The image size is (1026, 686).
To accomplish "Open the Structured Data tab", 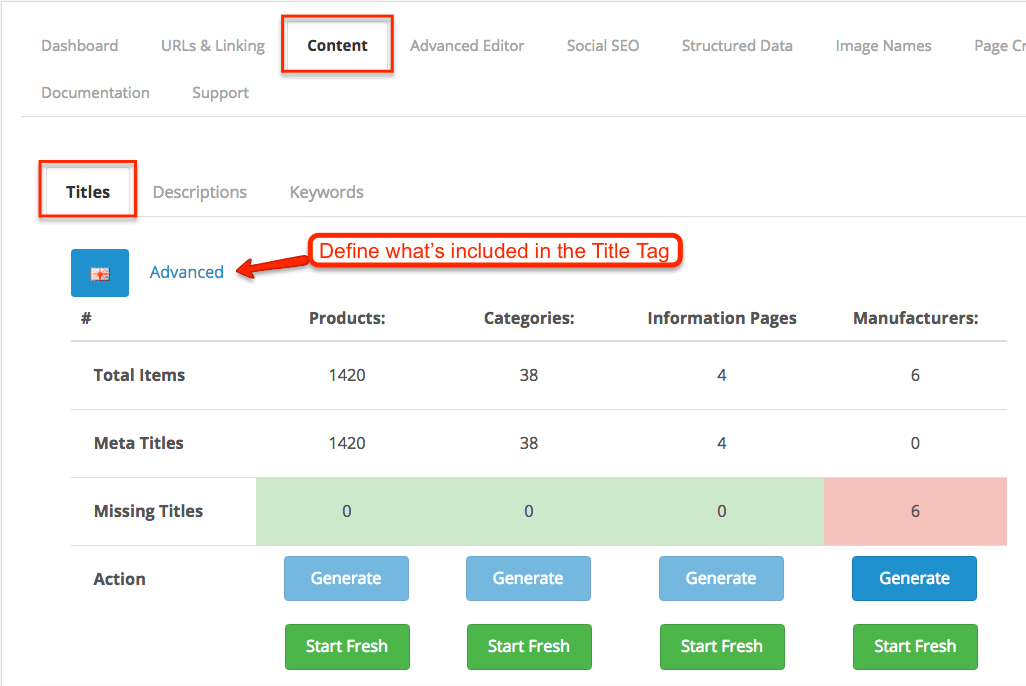I will (737, 46).
